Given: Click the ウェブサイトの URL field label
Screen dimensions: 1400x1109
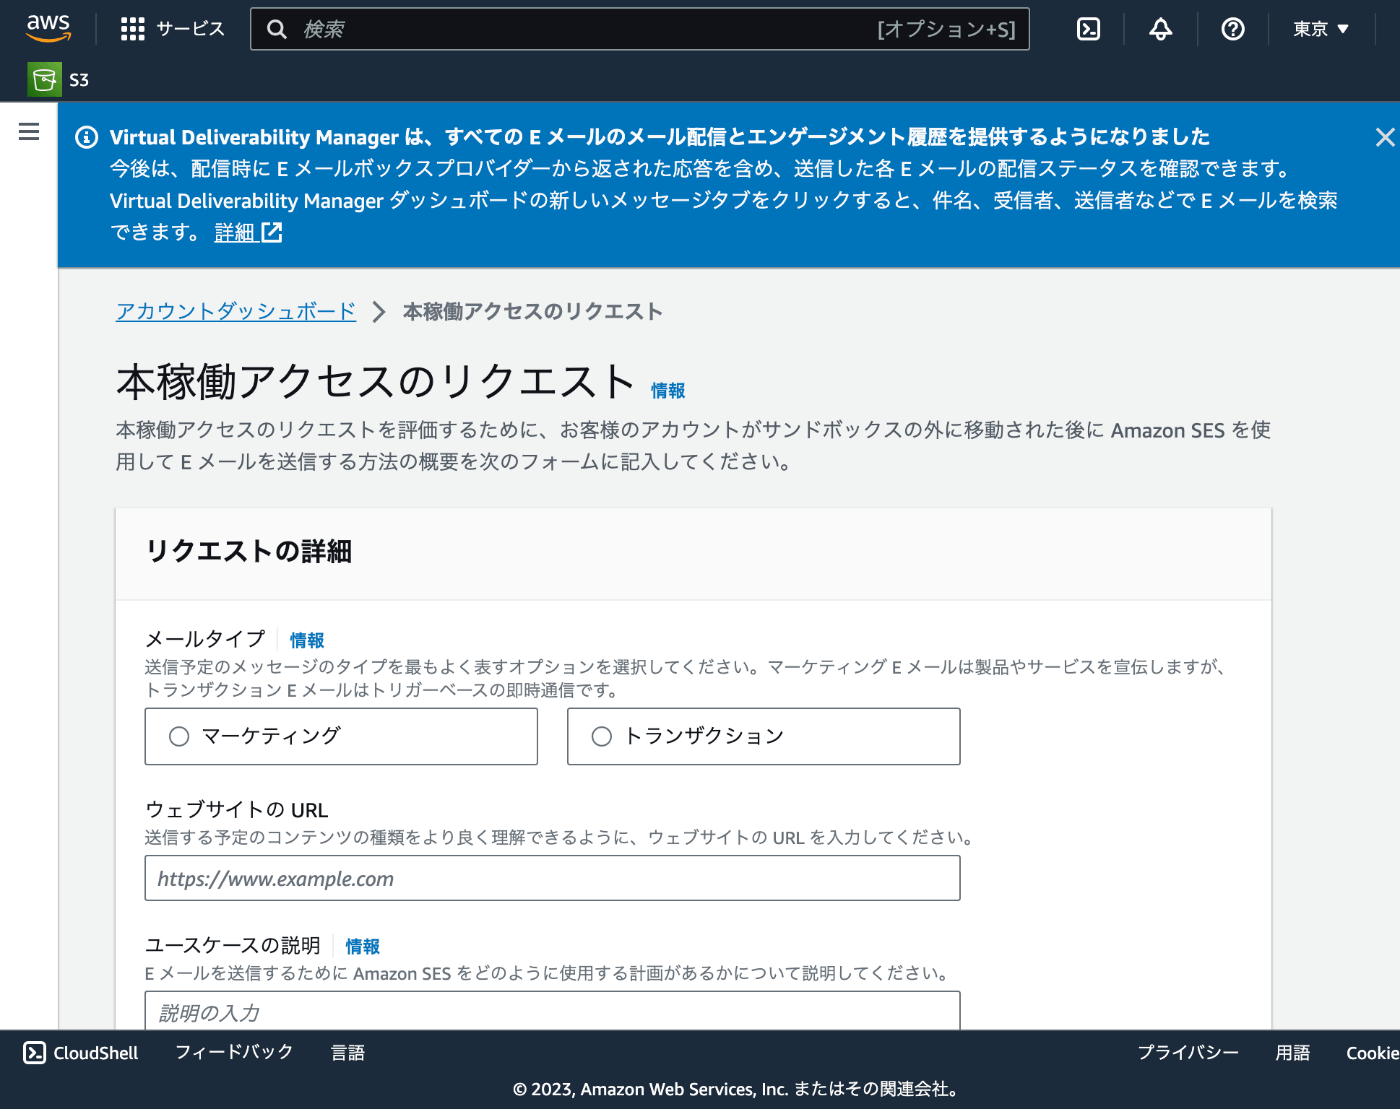Looking at the screenshot, I should pos(237,810).
